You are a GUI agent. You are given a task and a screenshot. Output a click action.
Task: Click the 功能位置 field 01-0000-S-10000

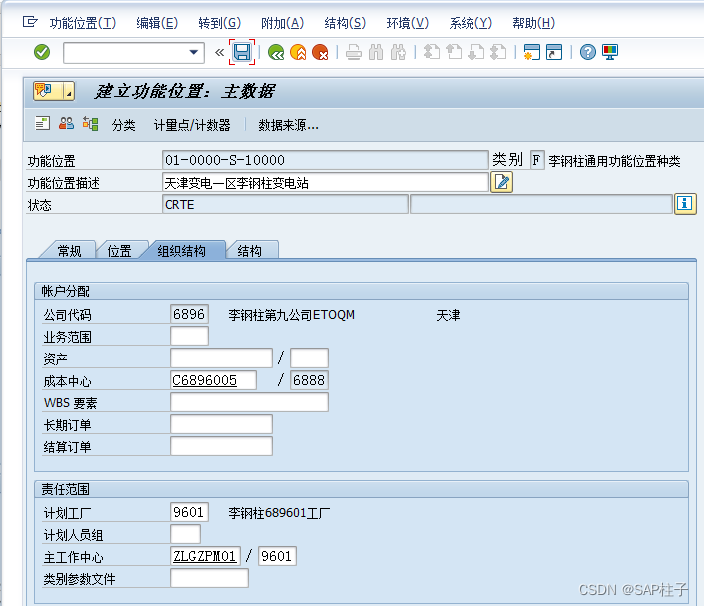tap(325, 160)
